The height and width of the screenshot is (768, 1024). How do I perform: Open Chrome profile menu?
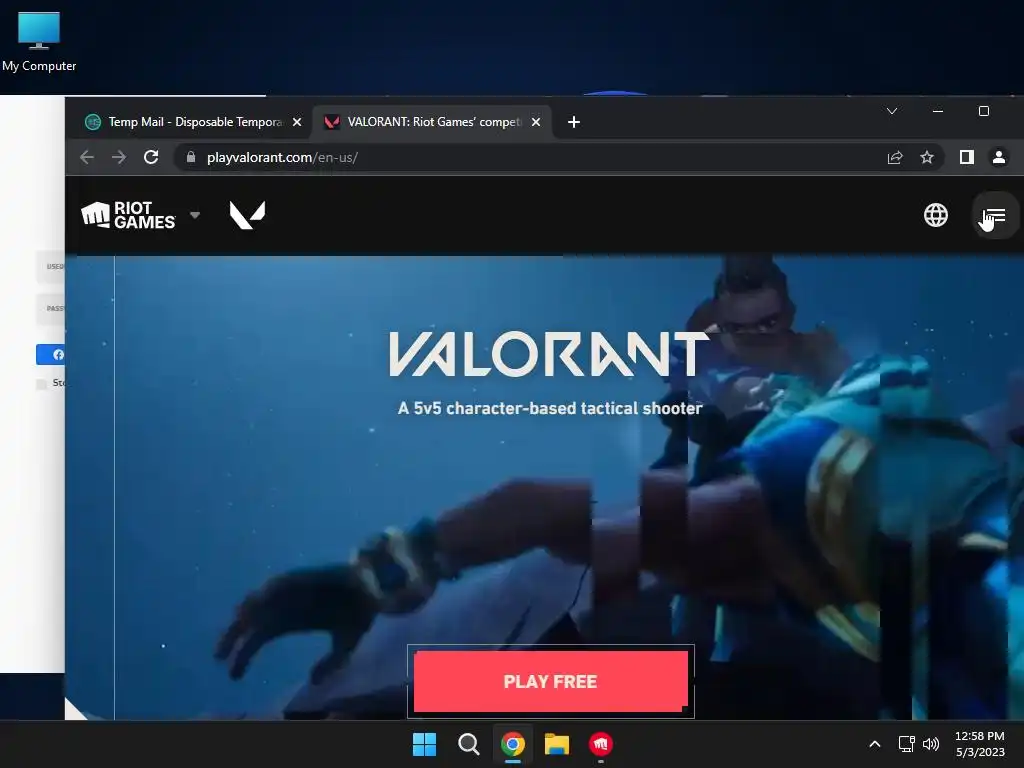tap(999, 157)
